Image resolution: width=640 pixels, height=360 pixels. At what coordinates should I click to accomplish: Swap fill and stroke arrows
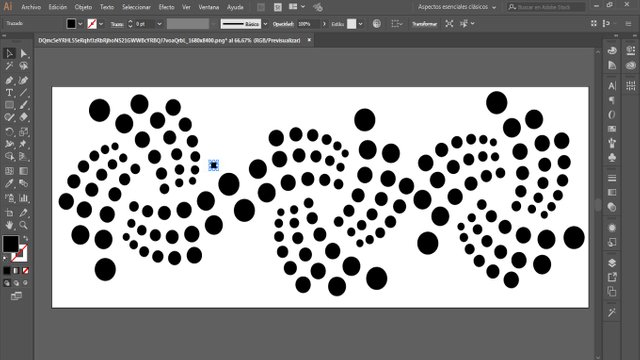click(x=25, y=238)
